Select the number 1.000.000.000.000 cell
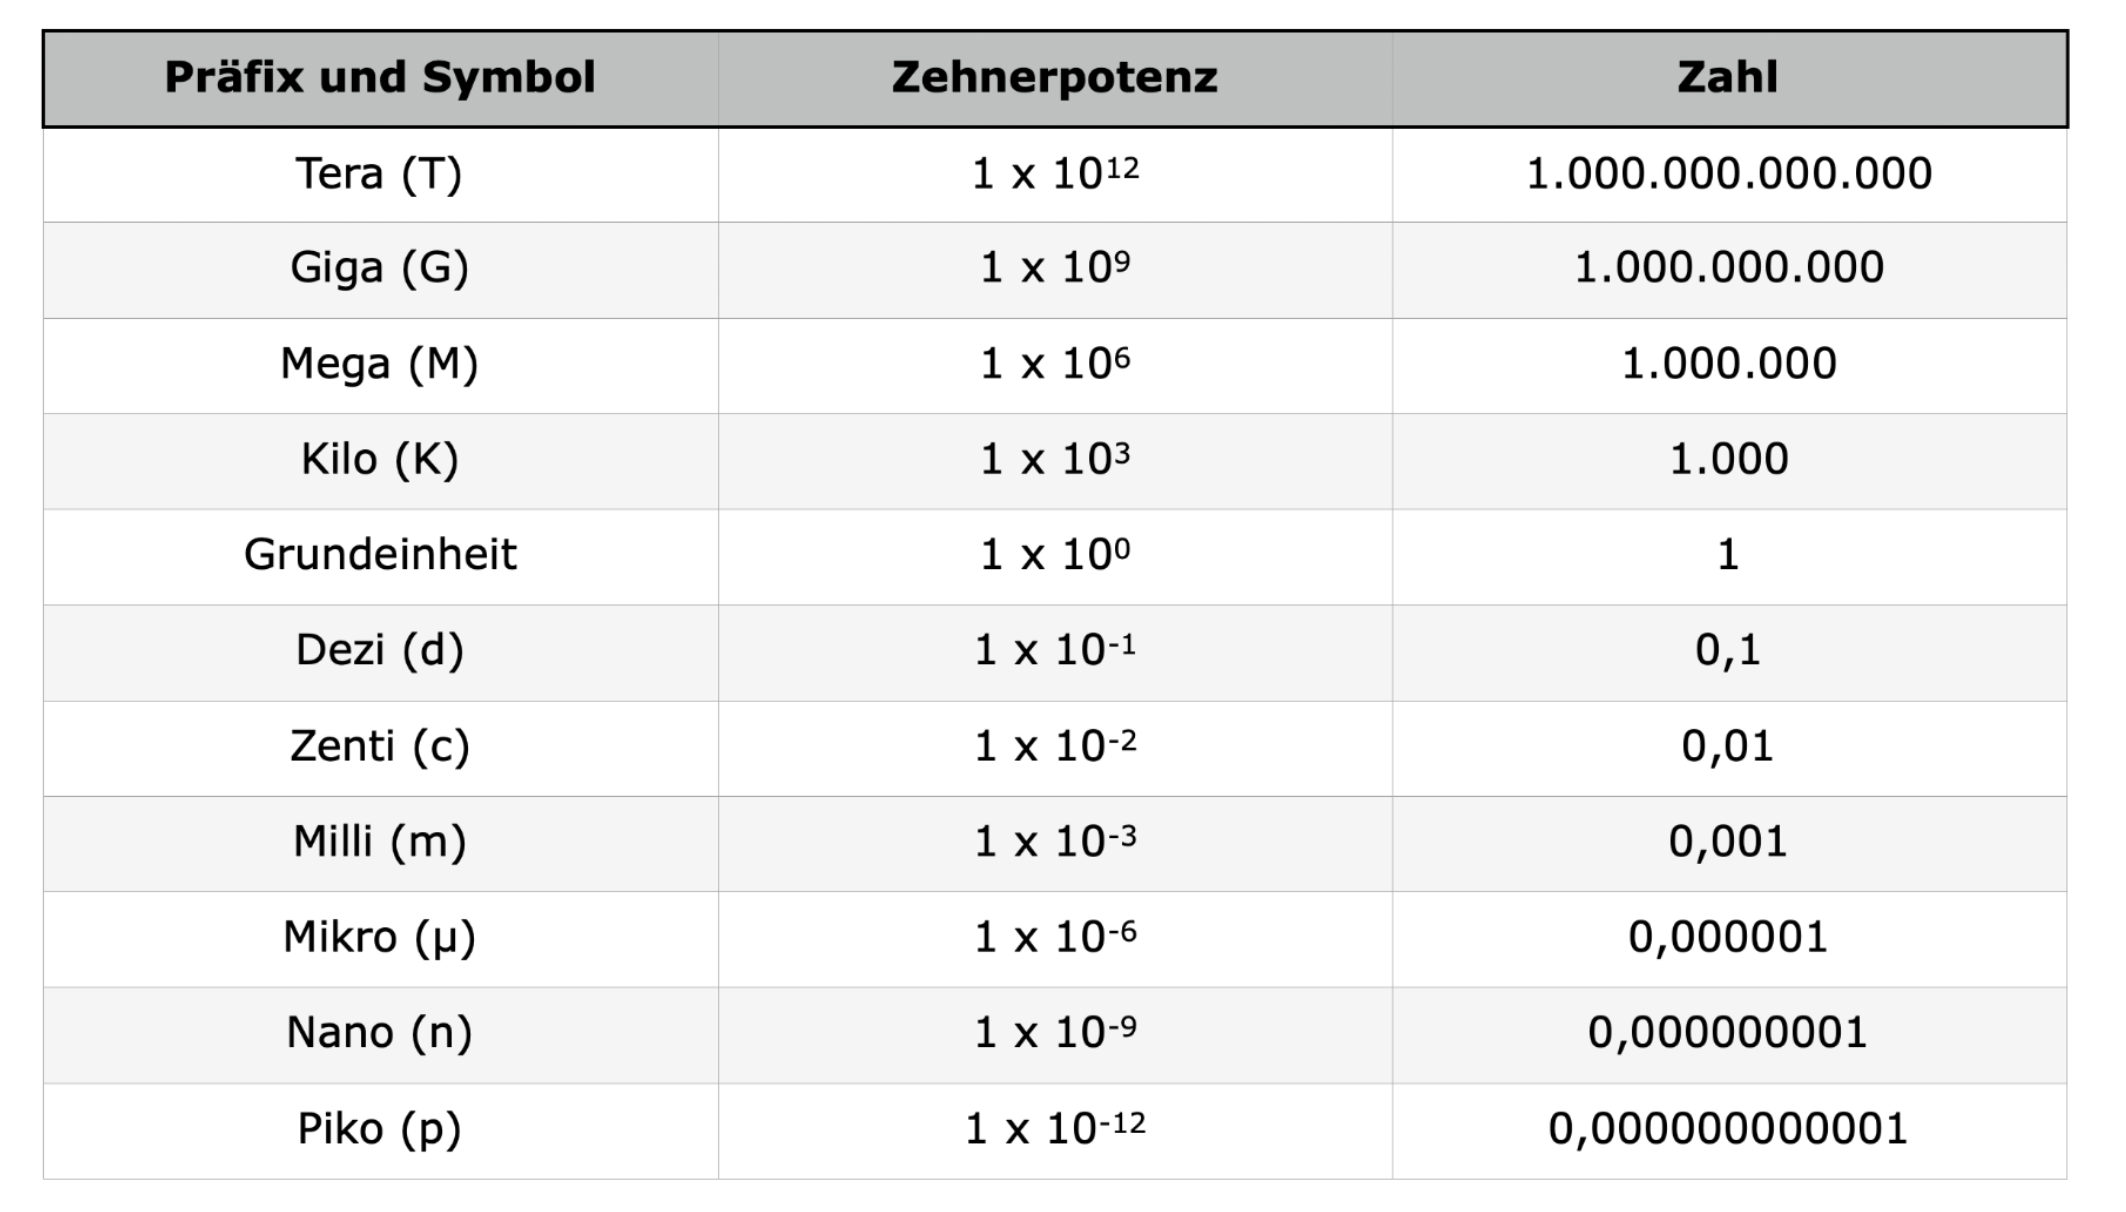 tap(1728, 174)
